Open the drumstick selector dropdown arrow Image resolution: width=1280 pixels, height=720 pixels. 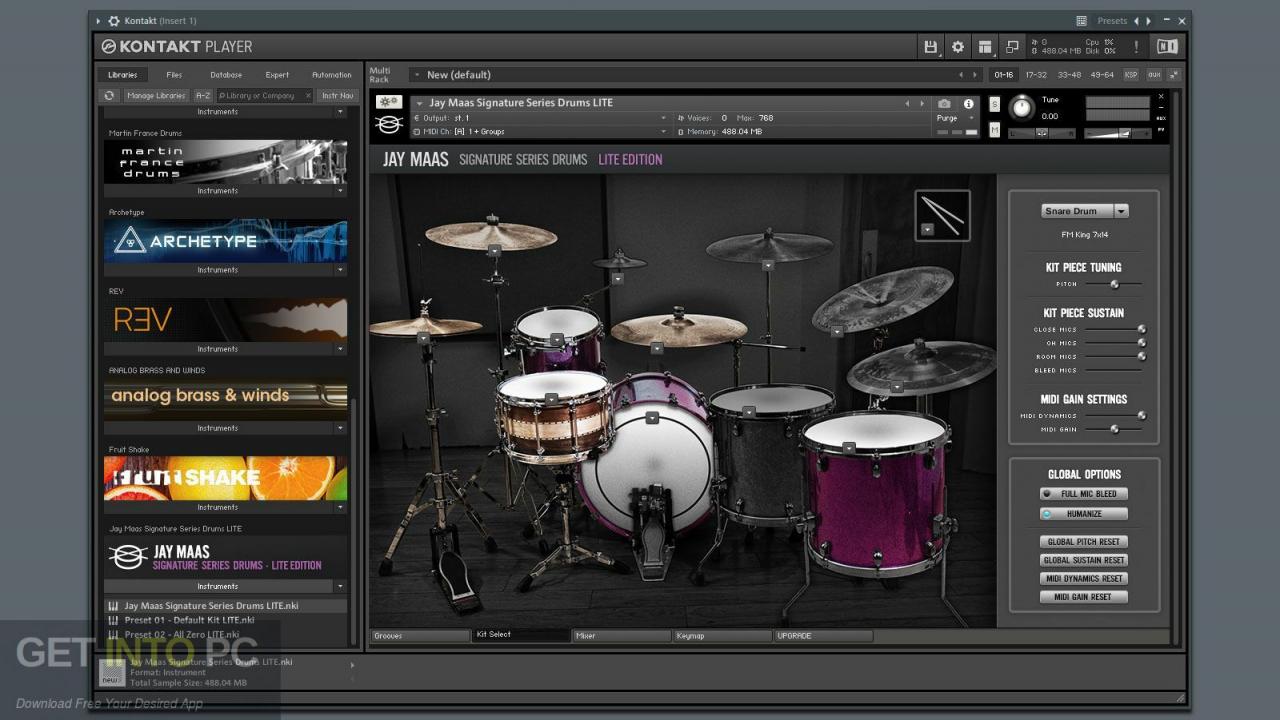(927, 229)
